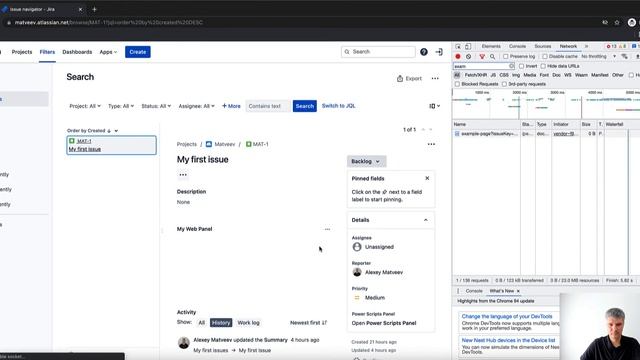Collapse the Details section
This screenshot has height=360, width=640.
tap(426, 220)
